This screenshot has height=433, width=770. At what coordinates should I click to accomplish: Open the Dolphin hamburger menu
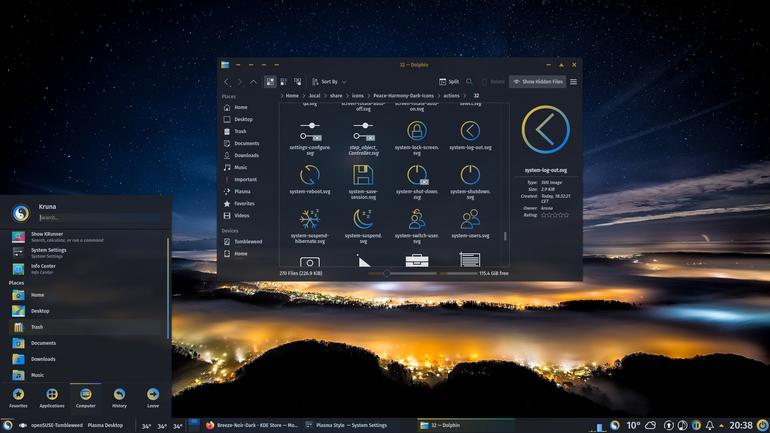tap(574, 81)
